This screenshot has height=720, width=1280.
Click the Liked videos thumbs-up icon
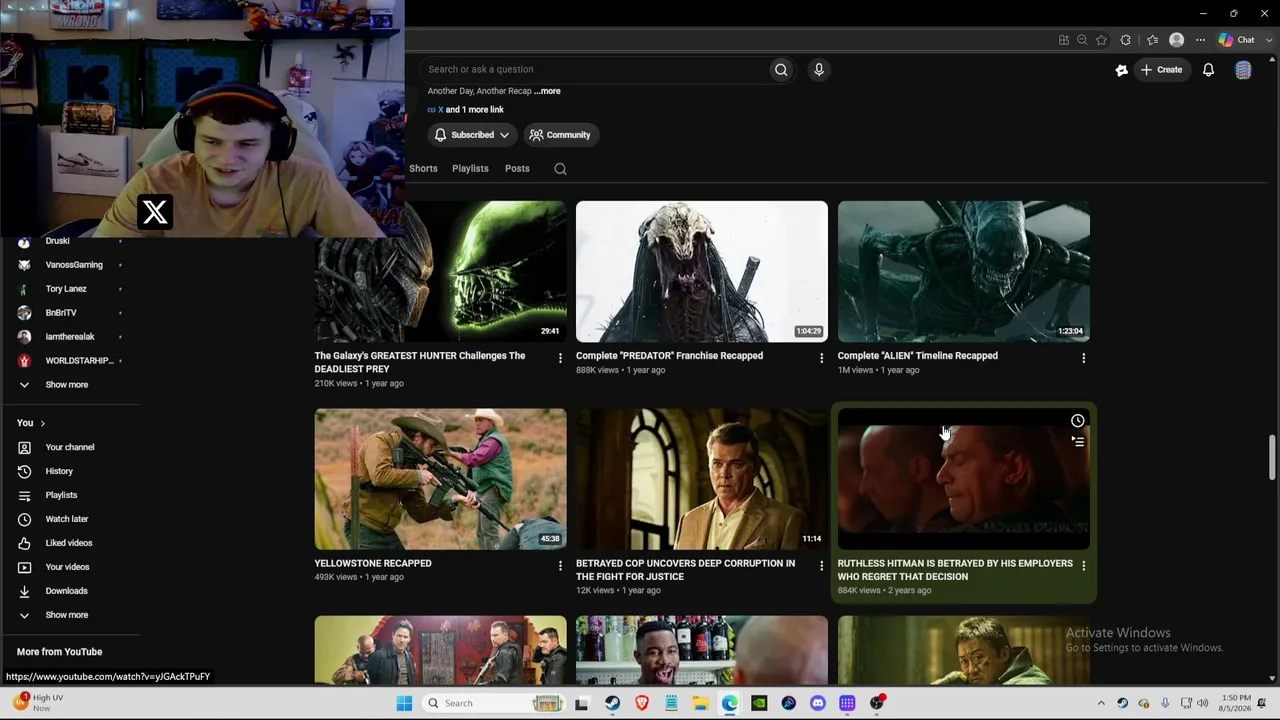coord(24,543)
